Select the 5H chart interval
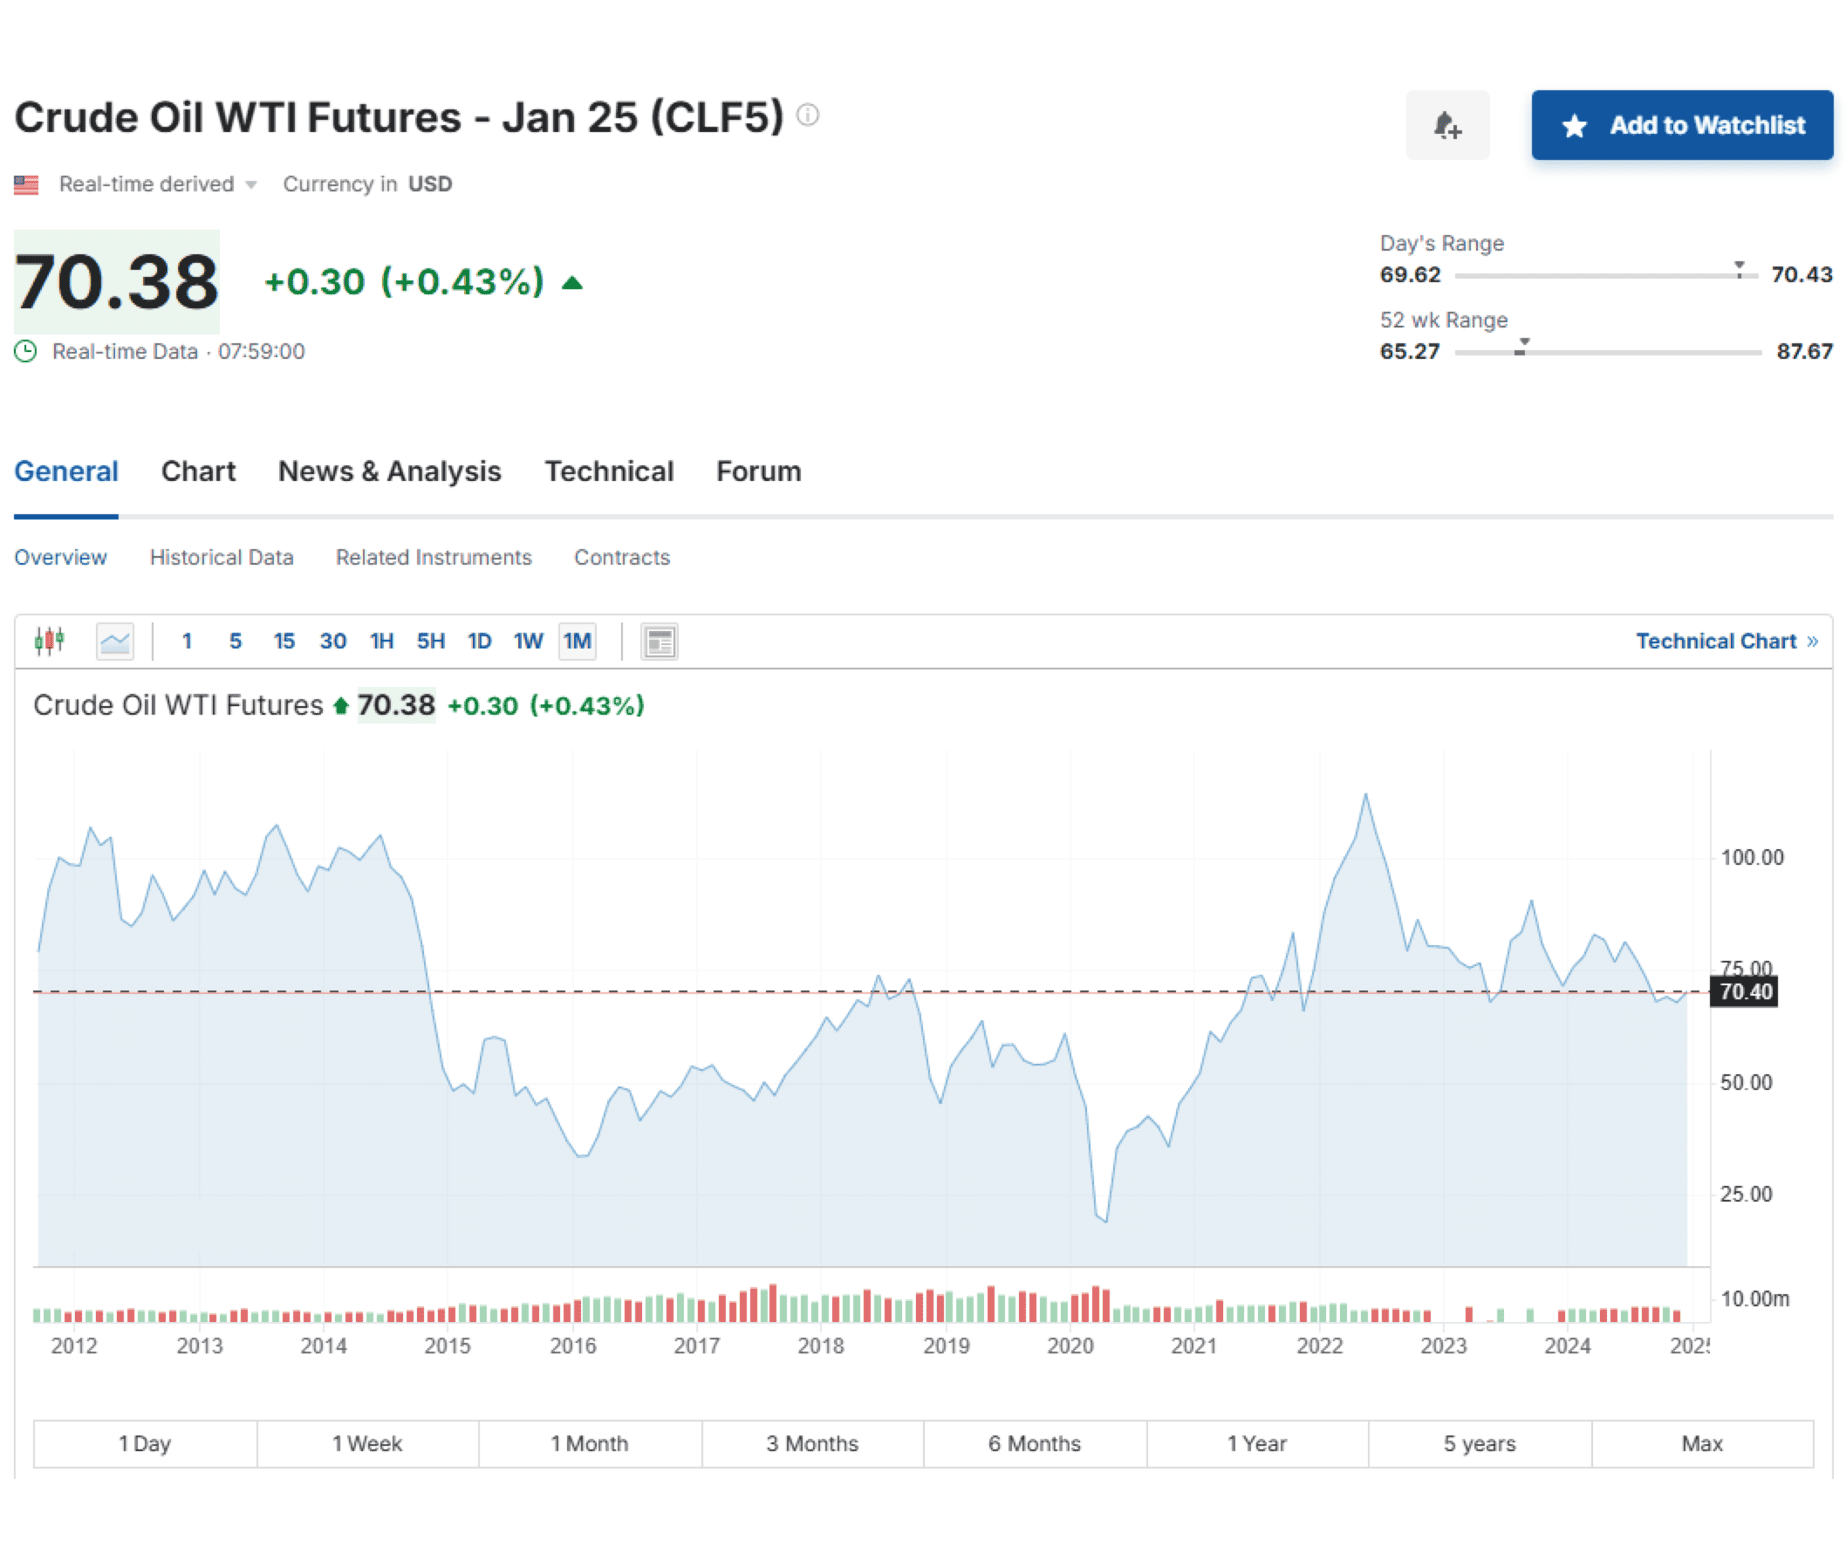Viewport: 1848px width, 1557px height. pyautogui.click(x=429, y=641)
